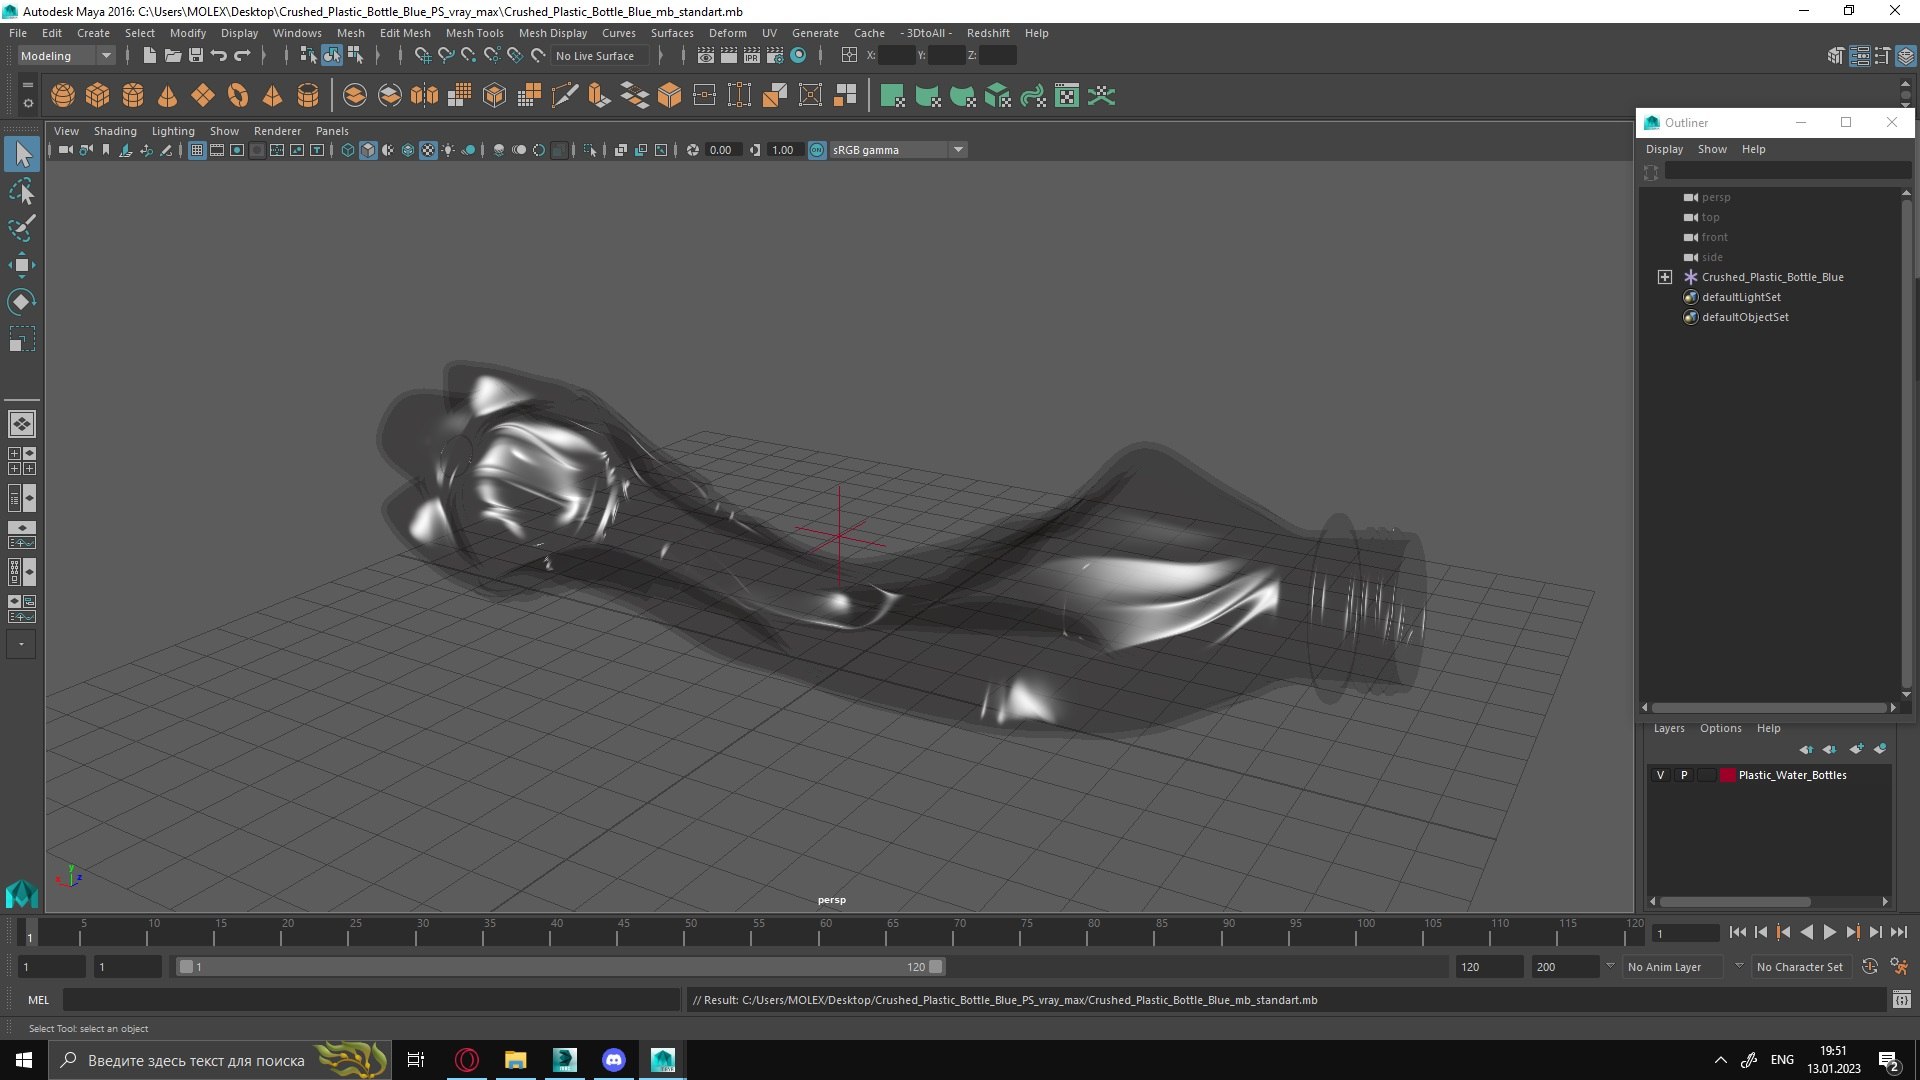Open the sRGB gamma view transform dropdown
This screenshot has width=1920, height=1080.
pos(958,150)
